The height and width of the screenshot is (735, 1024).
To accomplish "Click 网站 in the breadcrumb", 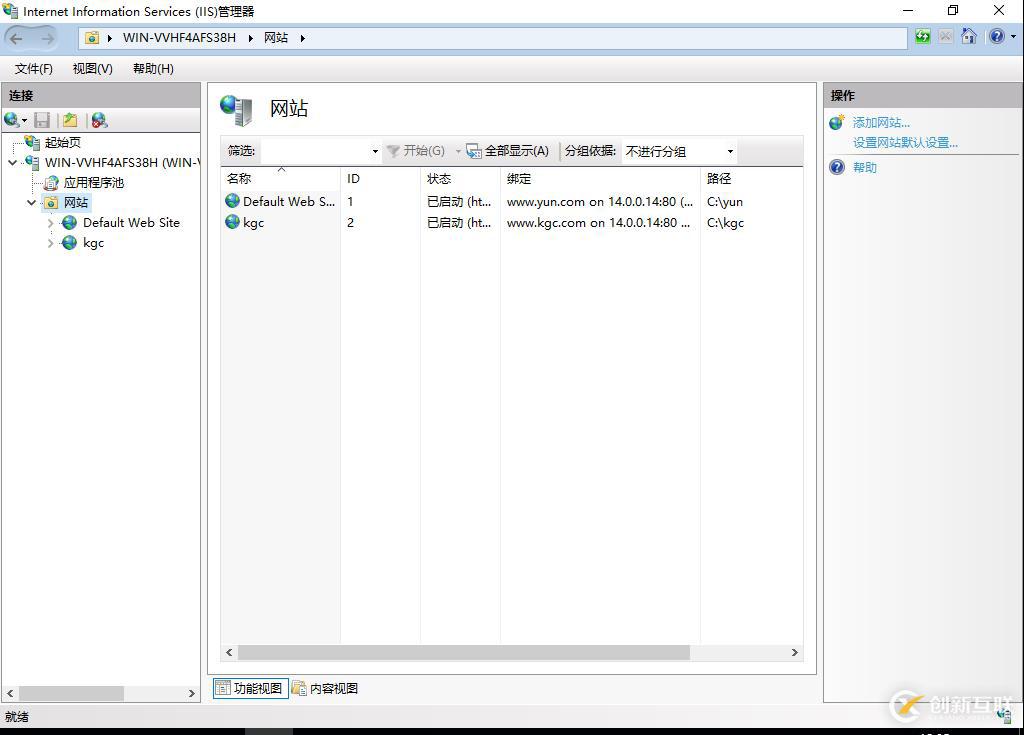I will tap(276, 38).
